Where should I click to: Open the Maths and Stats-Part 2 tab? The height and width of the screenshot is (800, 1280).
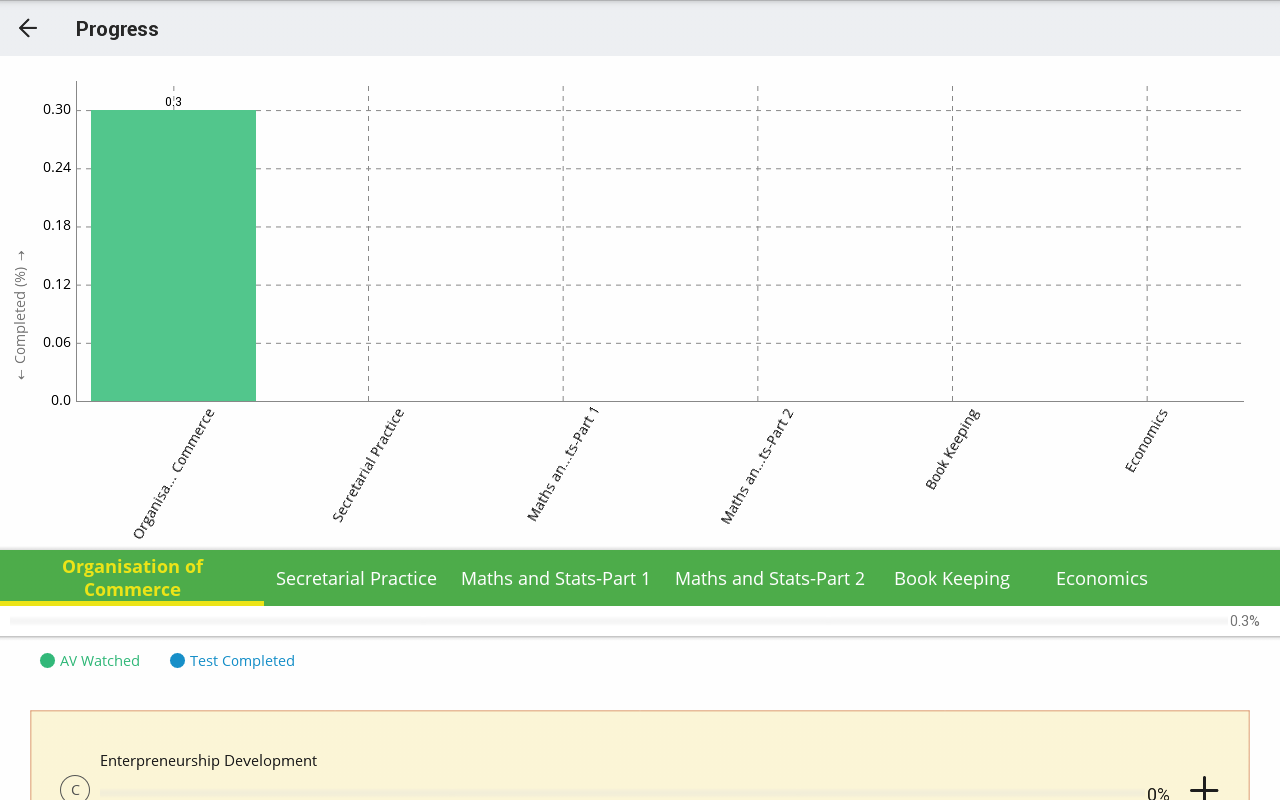(x=769, y=578)
